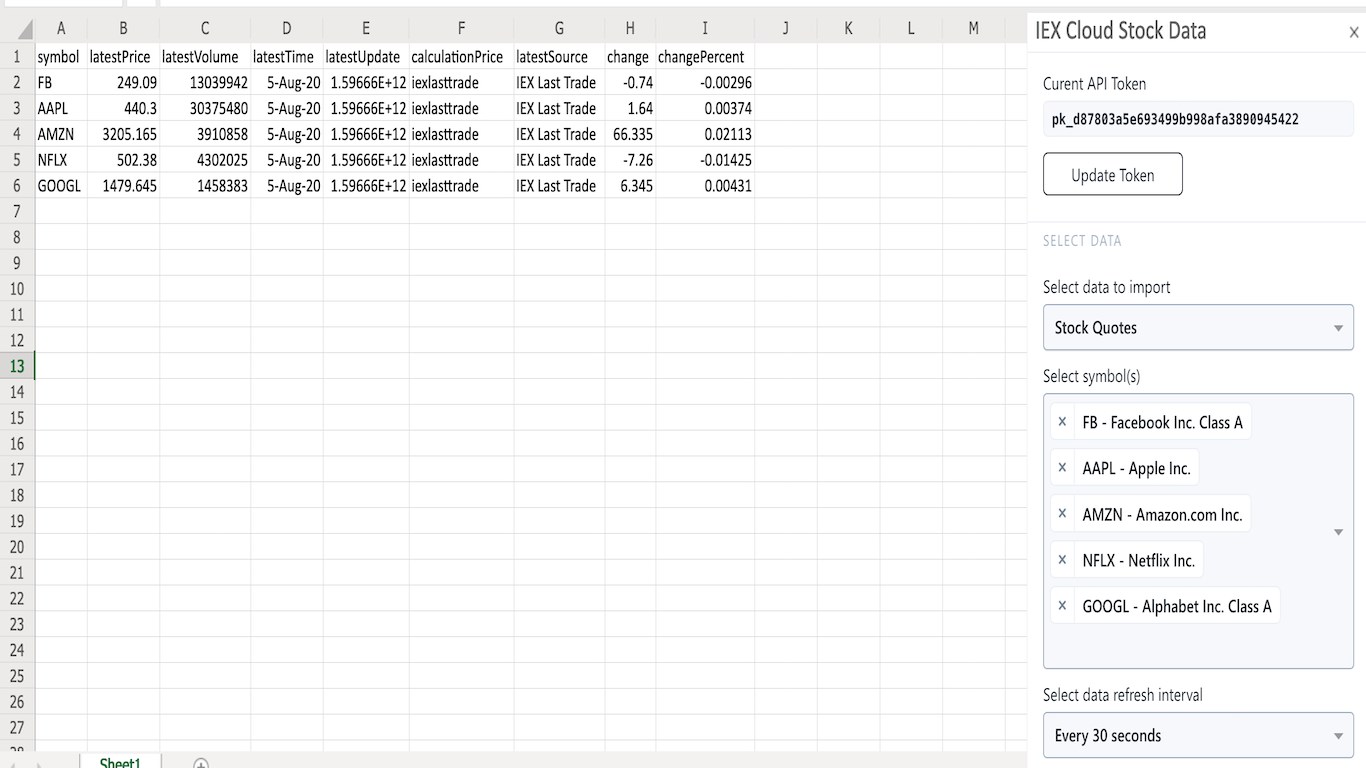Select the changePercent cell 0.00431
1366x768 pixels.
(705, 186)
